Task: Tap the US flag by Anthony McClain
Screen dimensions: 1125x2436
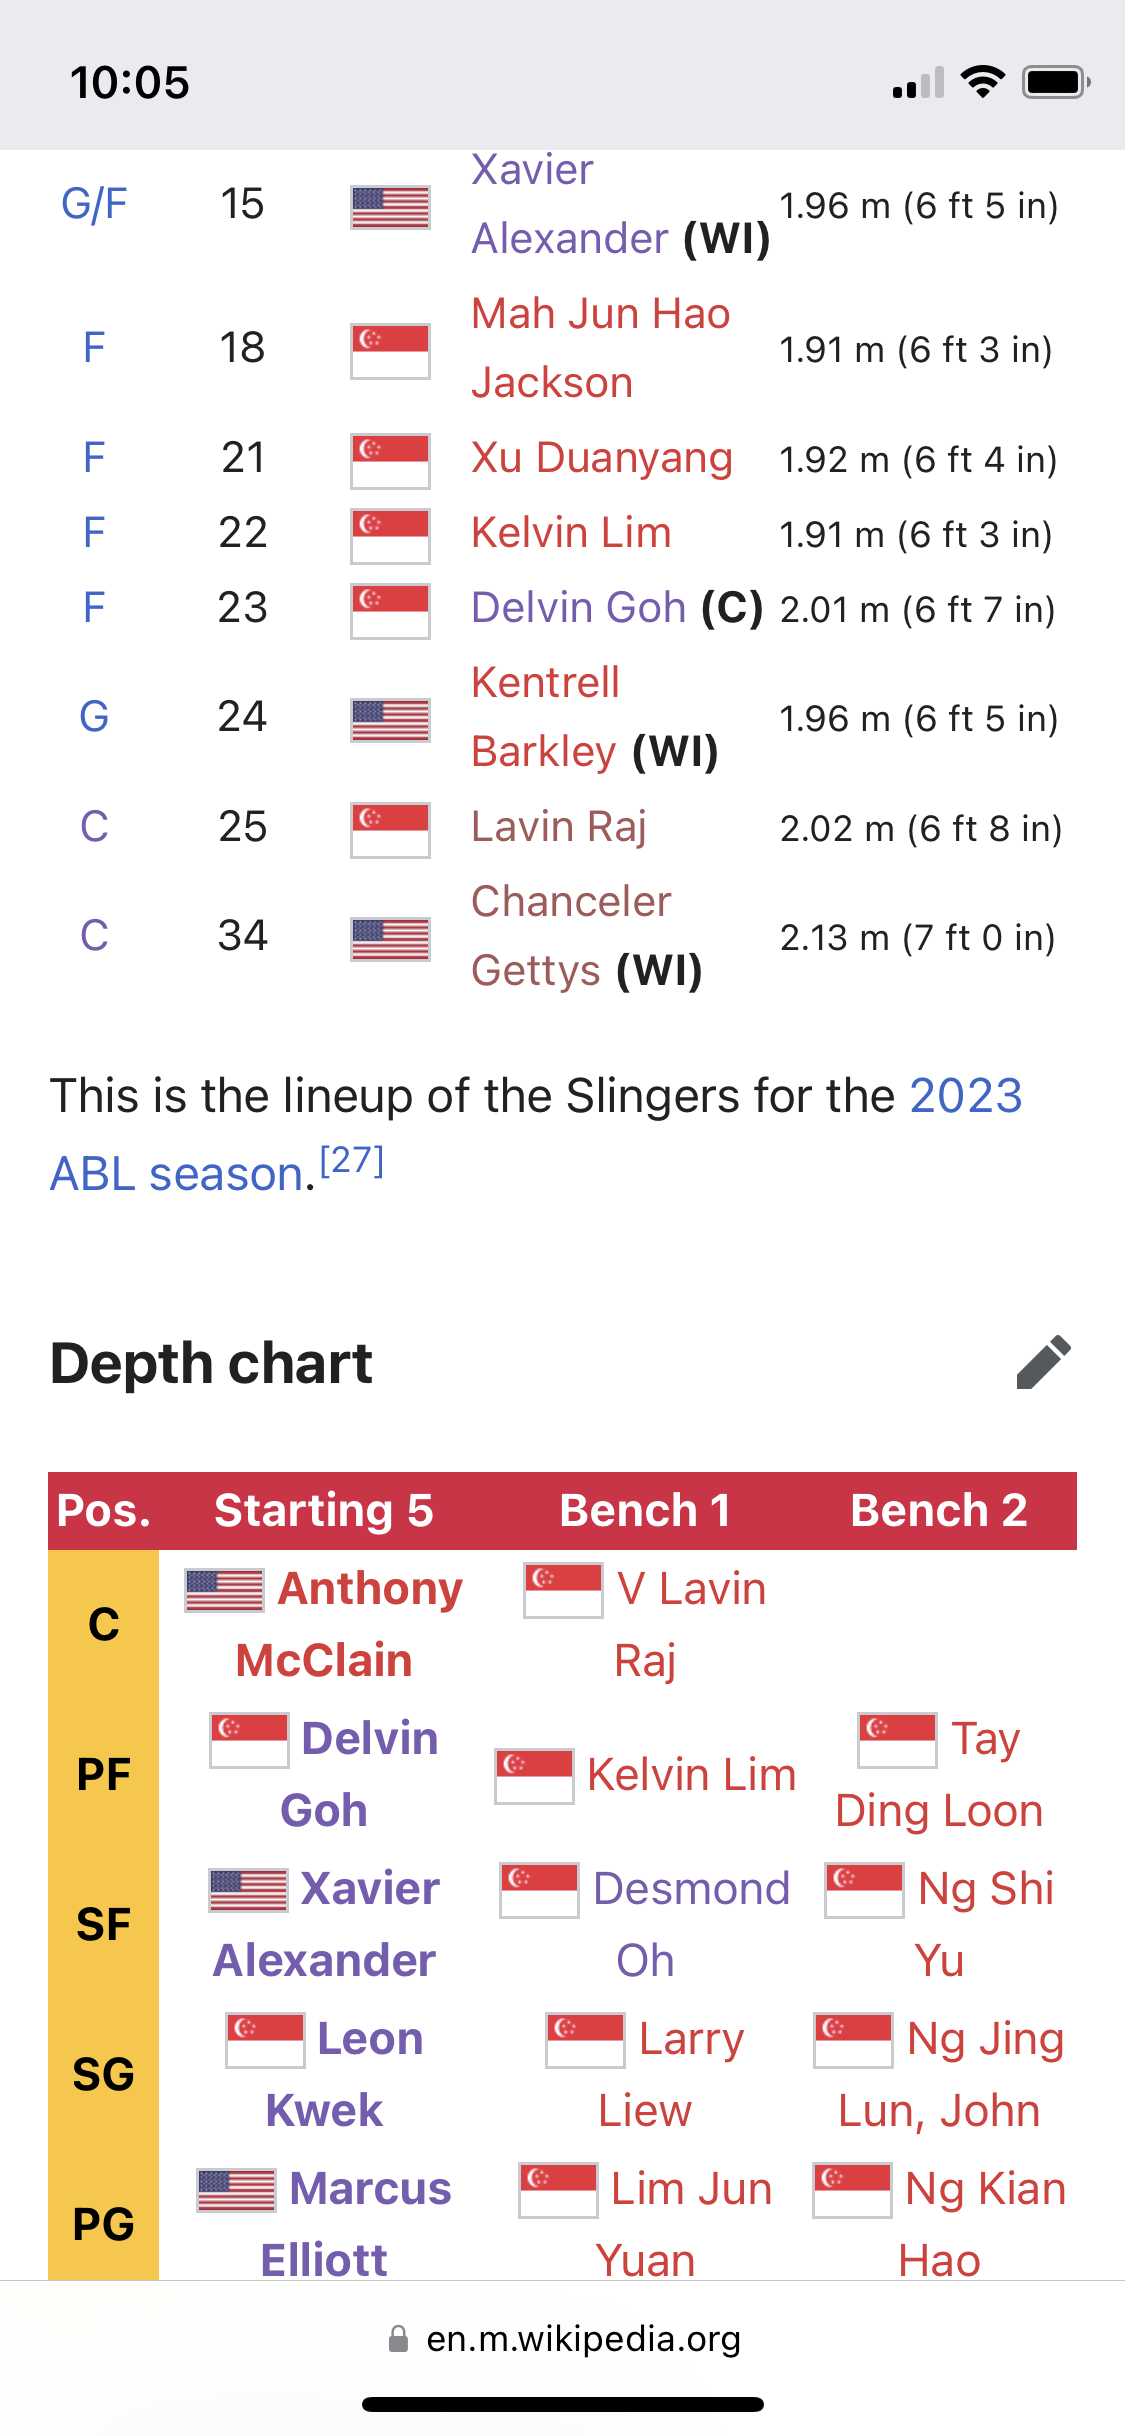Action: point(225,1590)
